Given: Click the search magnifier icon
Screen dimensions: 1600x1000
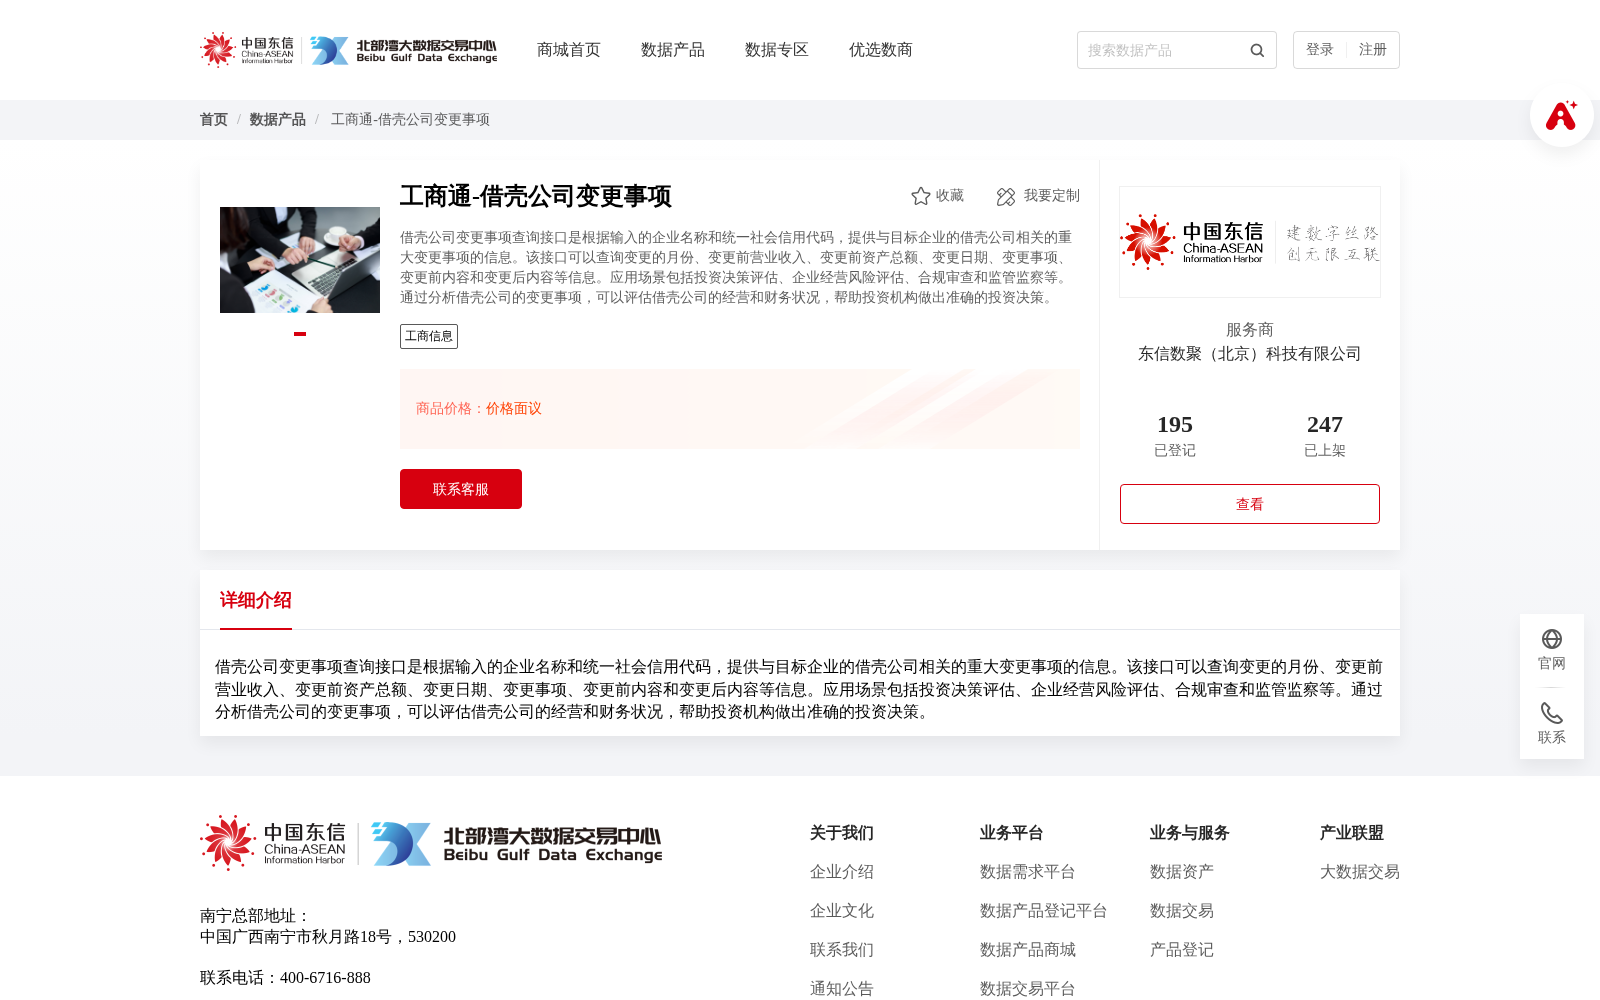Looking at the screenshot, I should 1257,50.
